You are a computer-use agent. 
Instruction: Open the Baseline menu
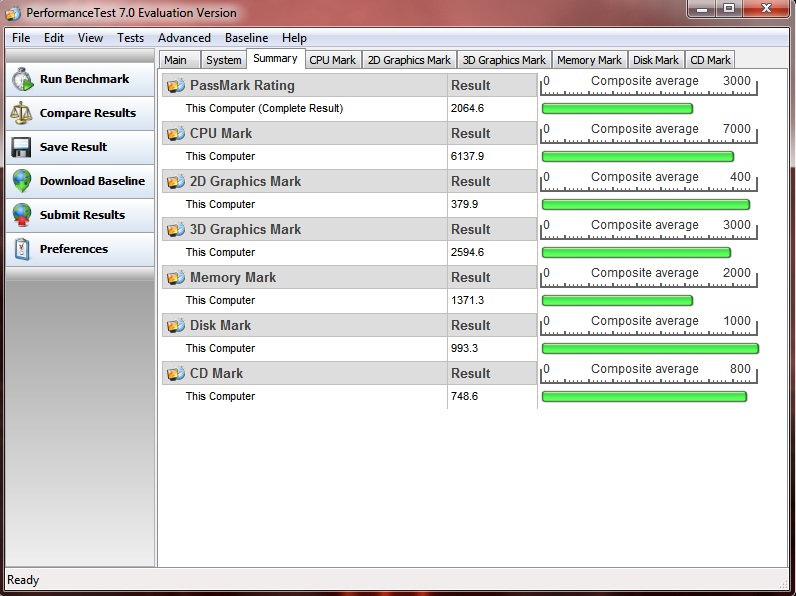[246, 38]
